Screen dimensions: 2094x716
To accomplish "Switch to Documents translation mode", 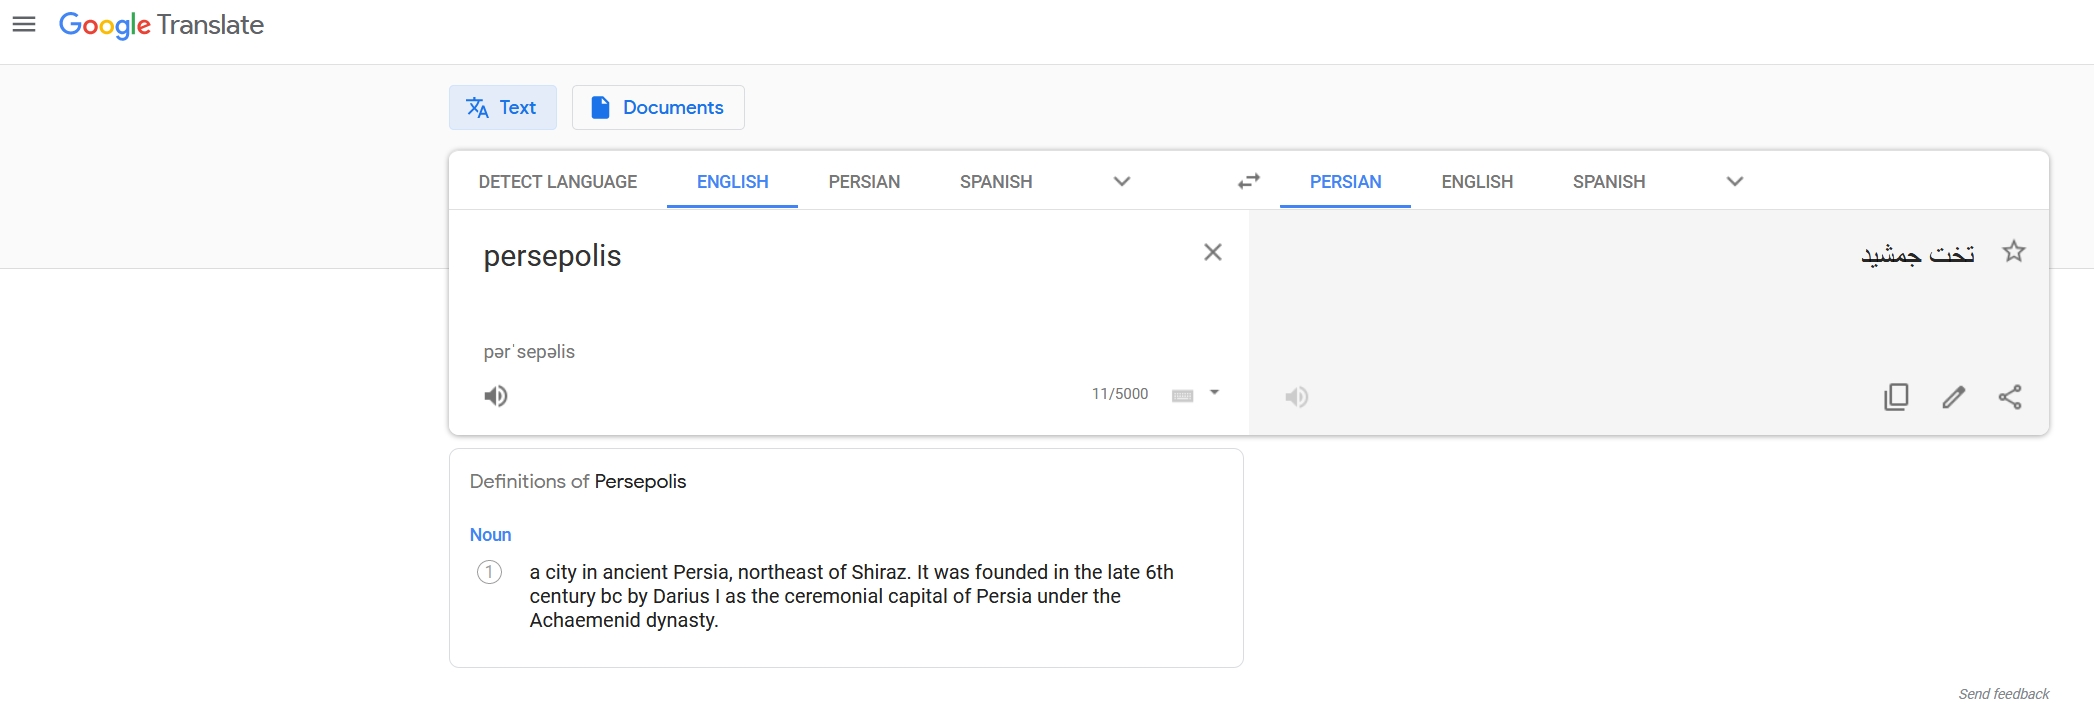I will 658,107.
